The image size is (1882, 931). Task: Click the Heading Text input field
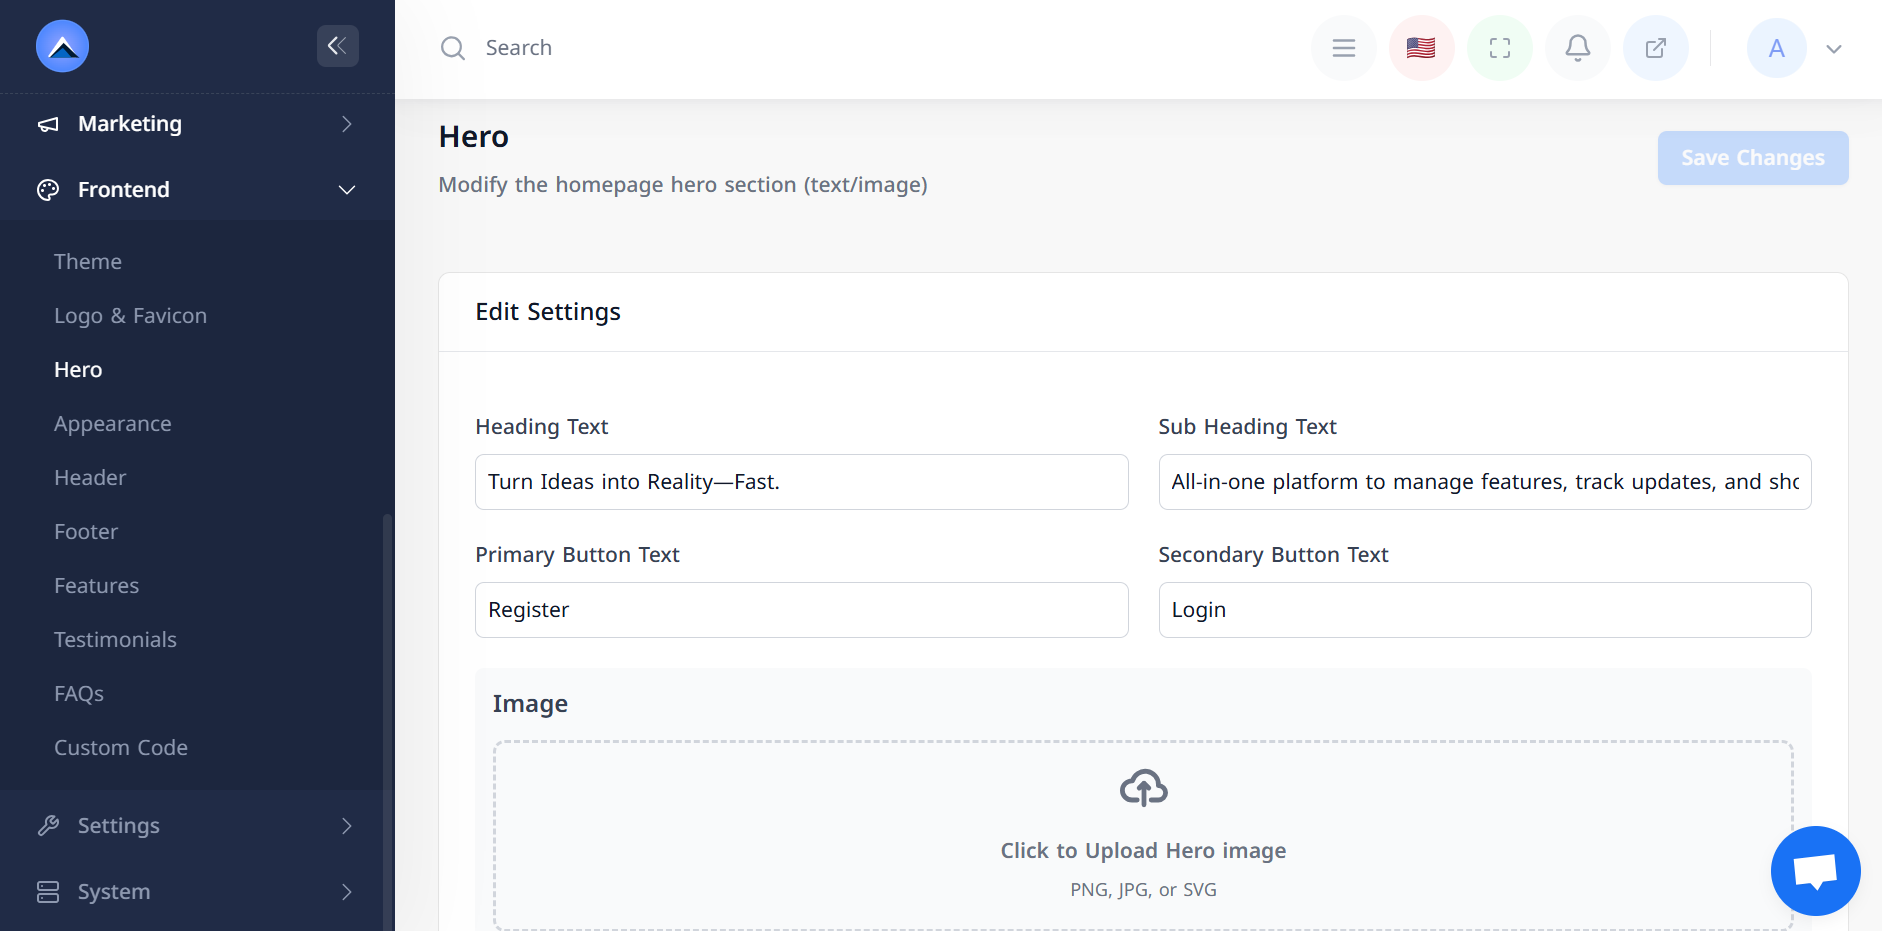pos(801,482)
